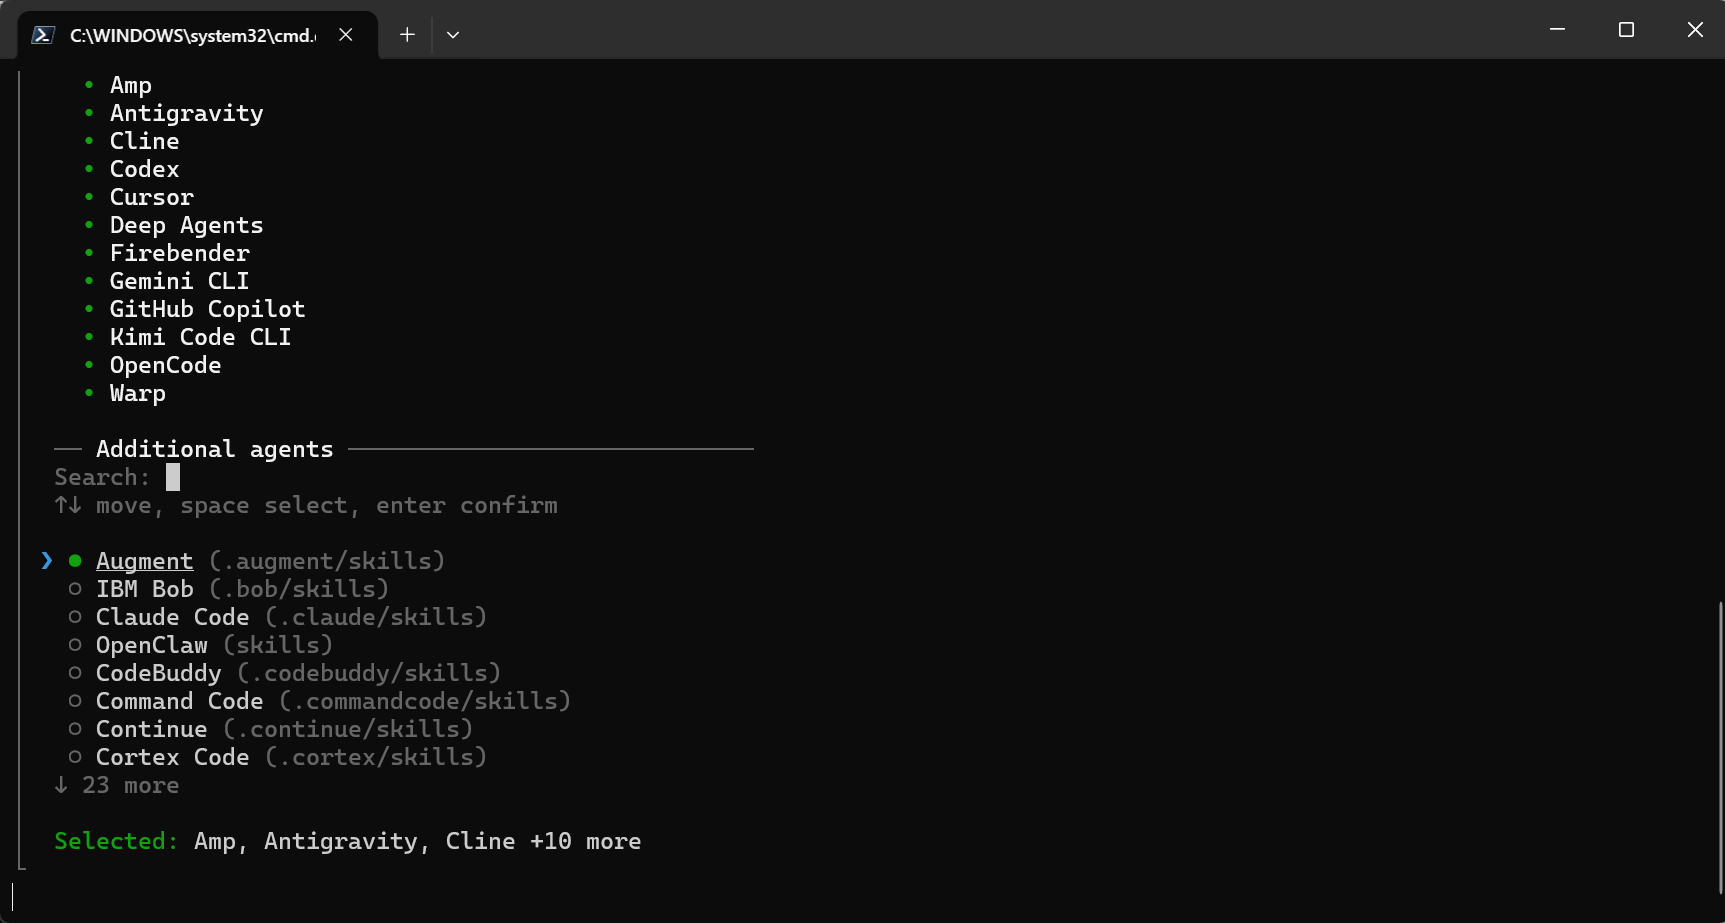Click the (.codebuddy/skills) path text
The width and height of the screenshot is (1725, 923).
[369, 673]
